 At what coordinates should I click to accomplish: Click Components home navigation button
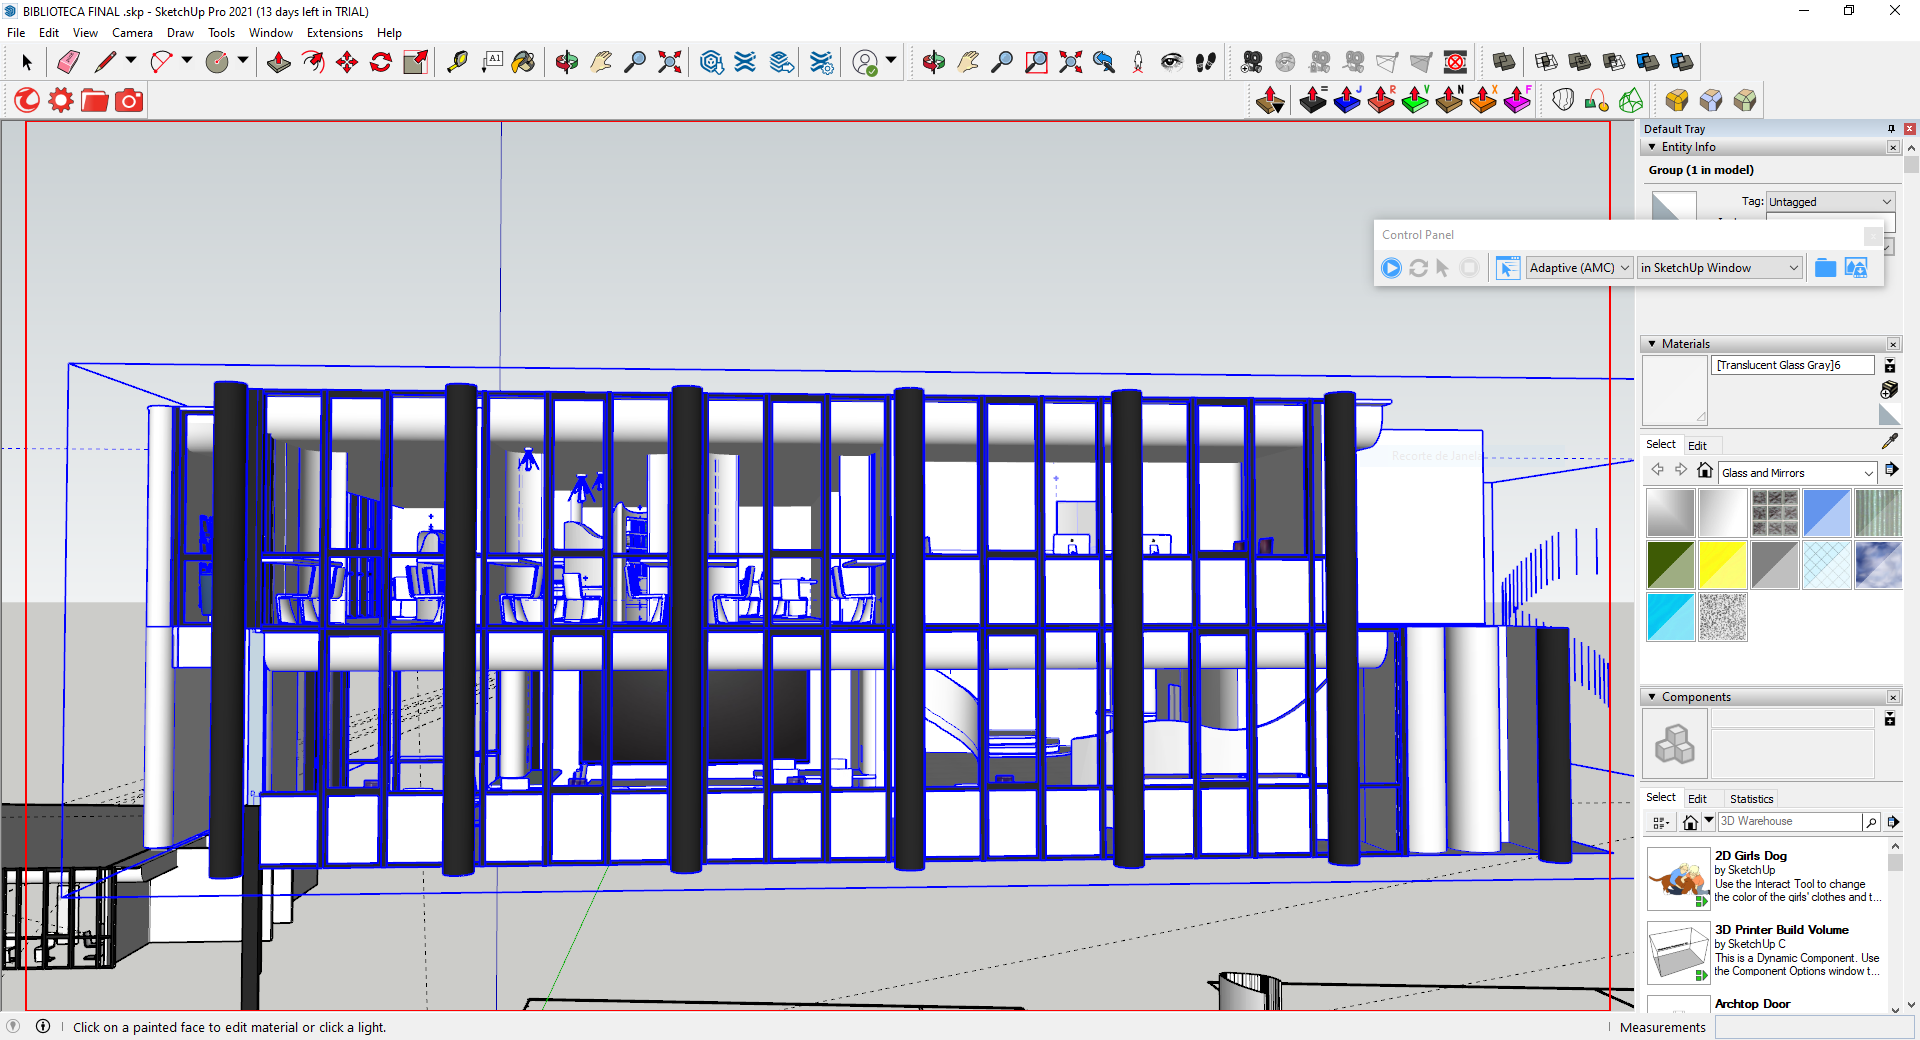click(1690, 822)
